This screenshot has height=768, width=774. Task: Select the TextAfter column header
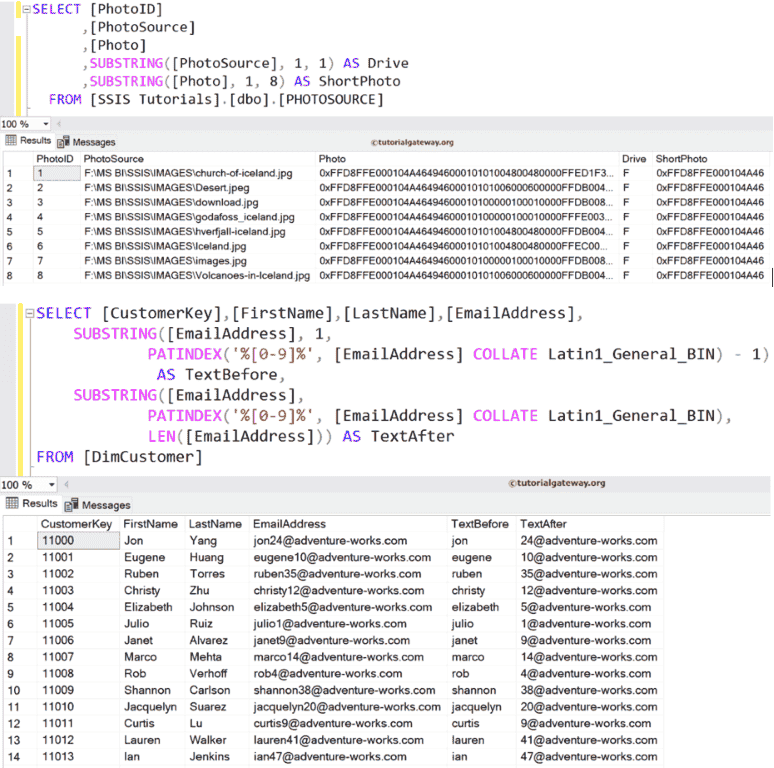pyautogui.click(x=589, y=524)
